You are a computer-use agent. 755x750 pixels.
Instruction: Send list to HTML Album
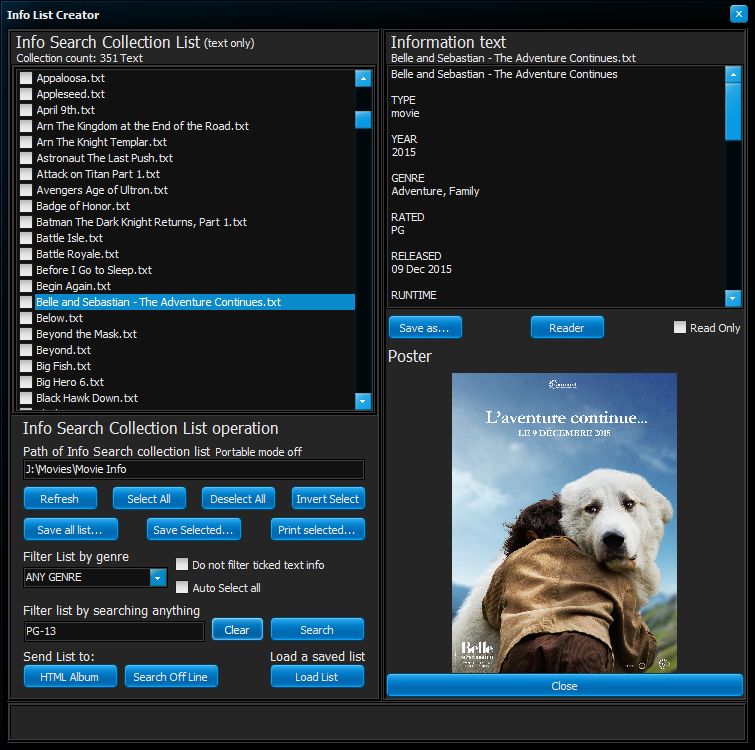[70, 676]
